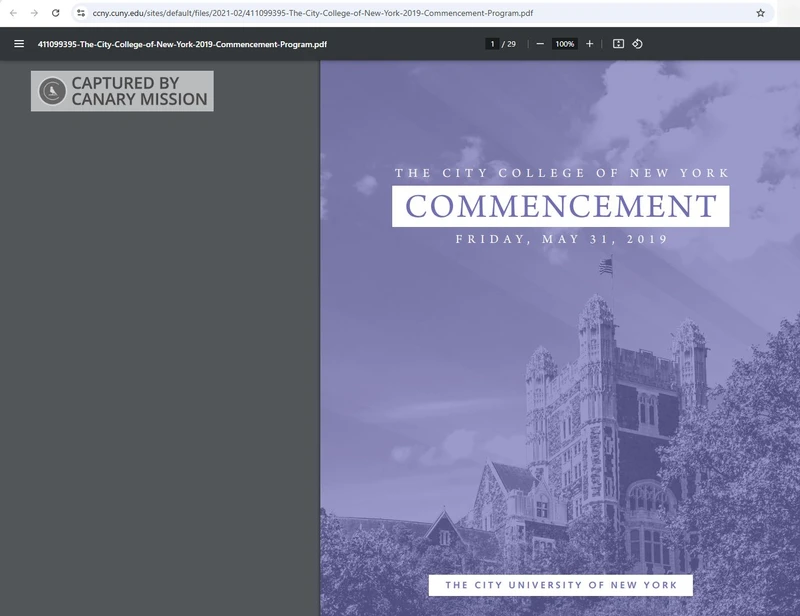Click the page number input field

coord(492,44)
